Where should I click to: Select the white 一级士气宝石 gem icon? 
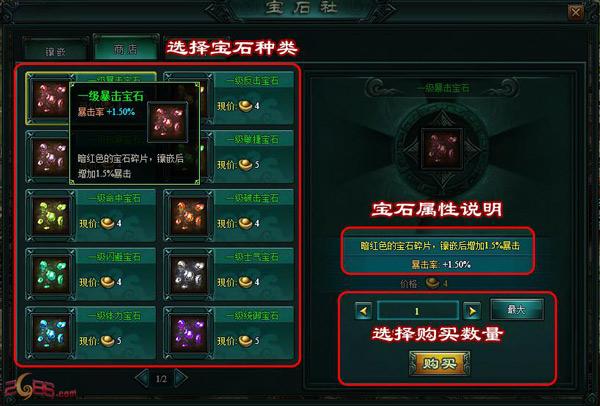(x=188, y=275)
